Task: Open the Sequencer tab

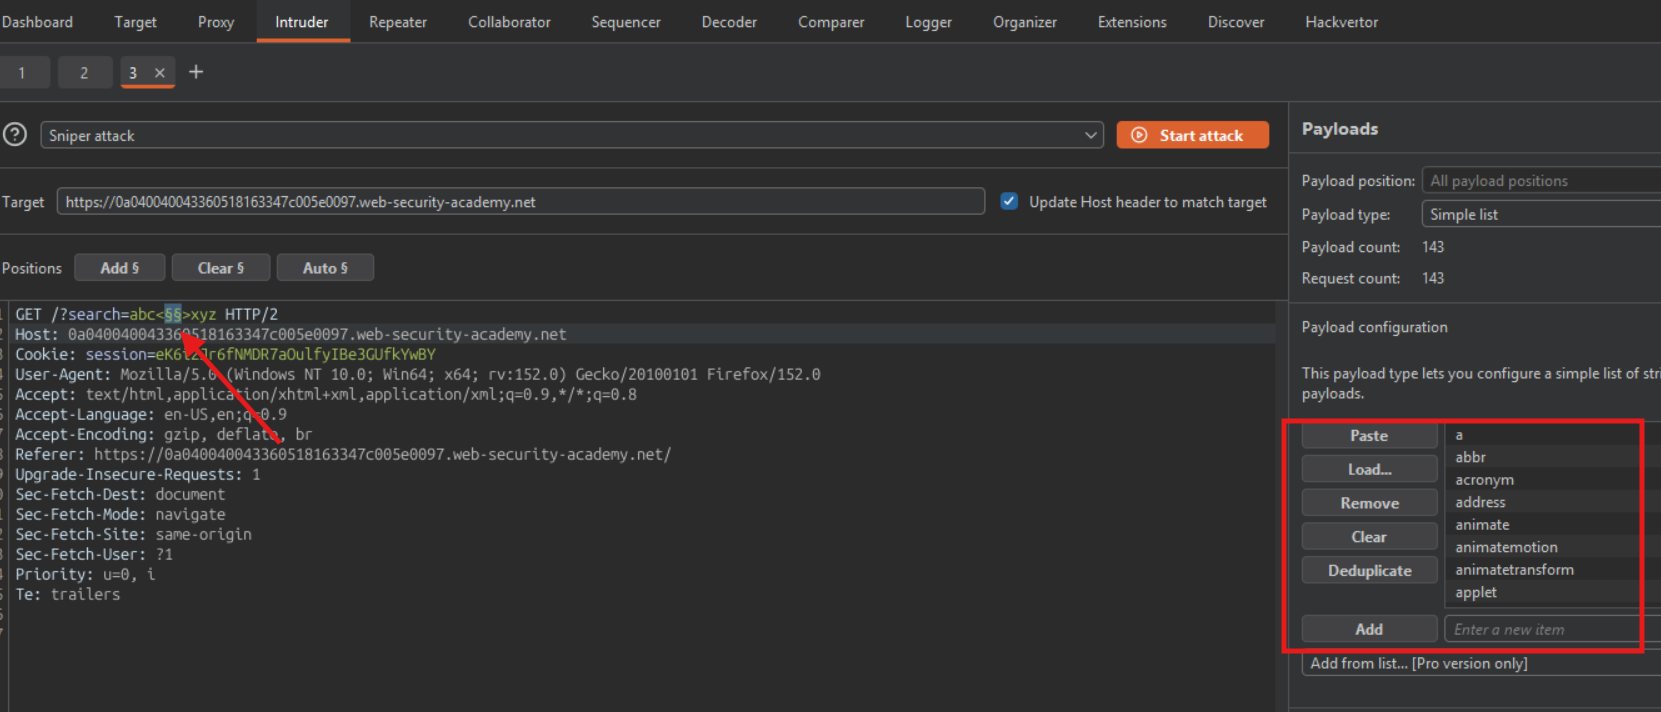Action: pyautogui.click(x=626, y=22)
